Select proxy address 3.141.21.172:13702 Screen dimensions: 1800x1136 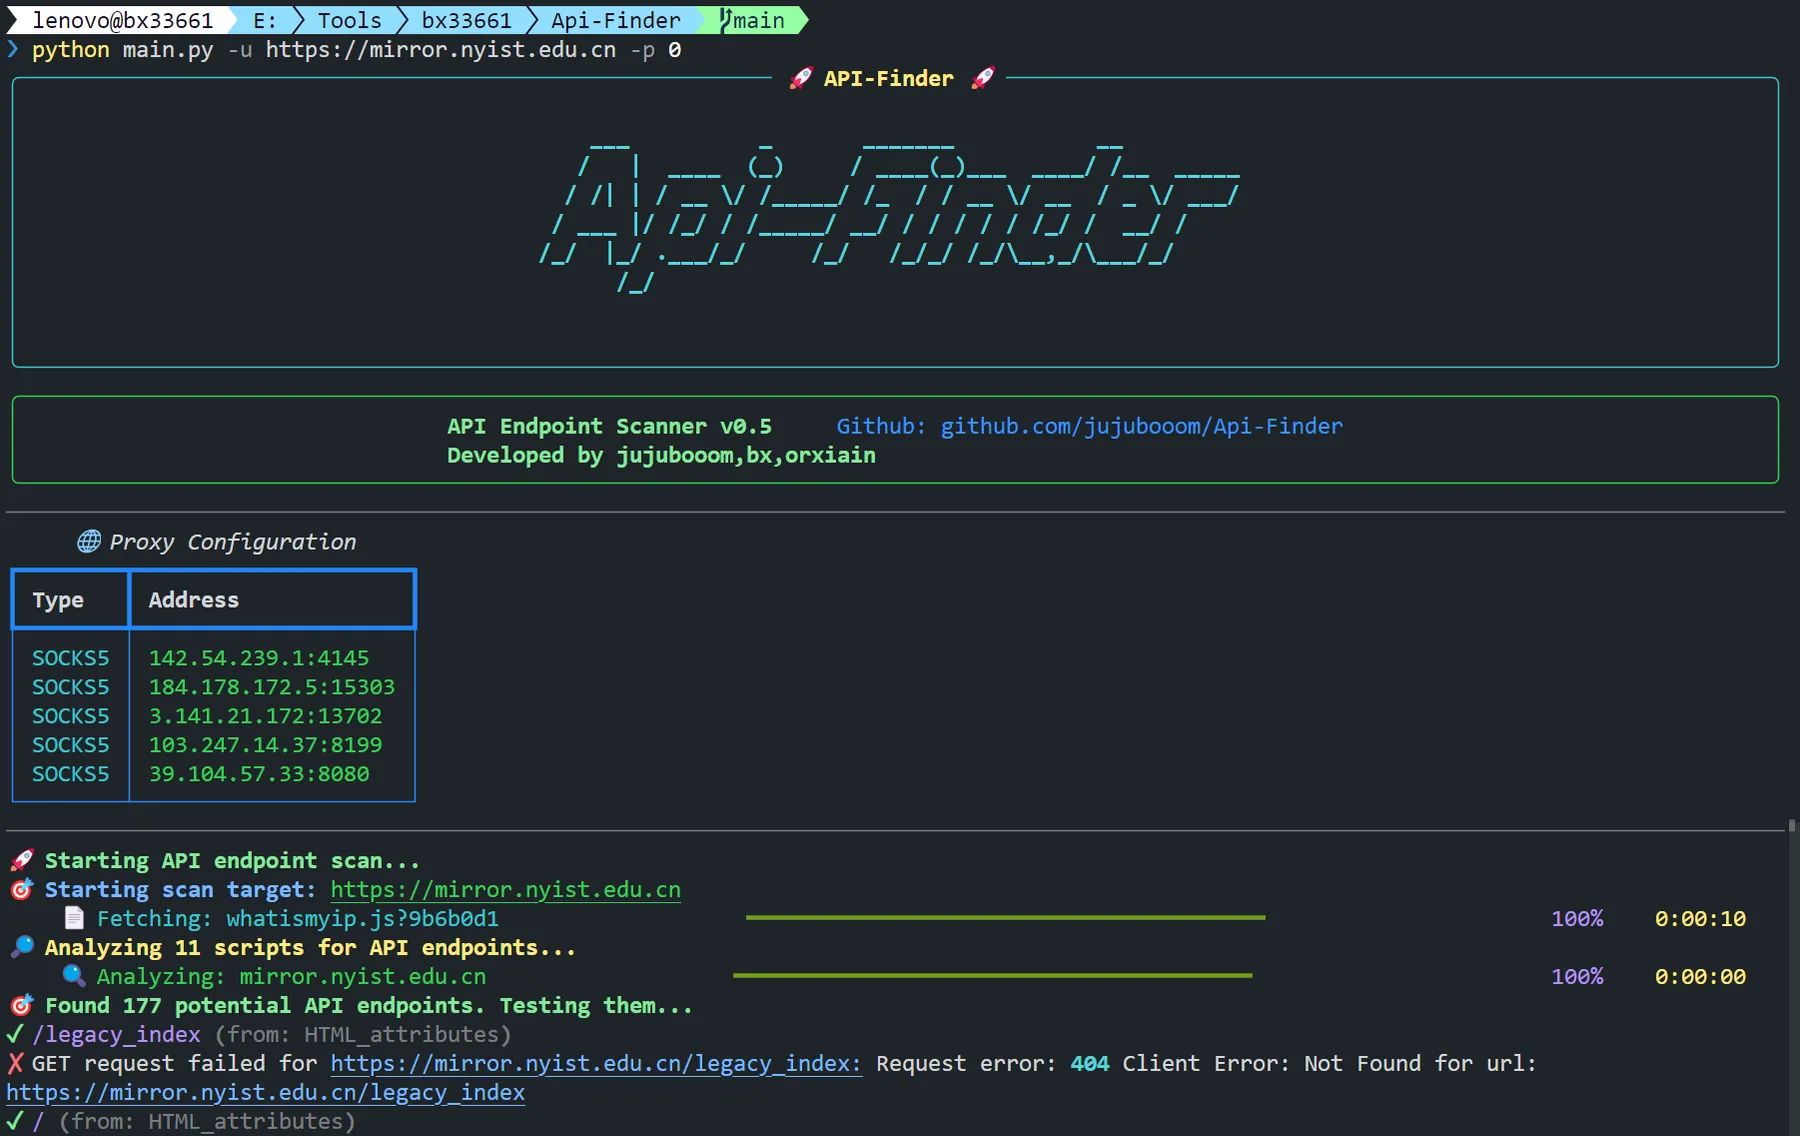265,716
